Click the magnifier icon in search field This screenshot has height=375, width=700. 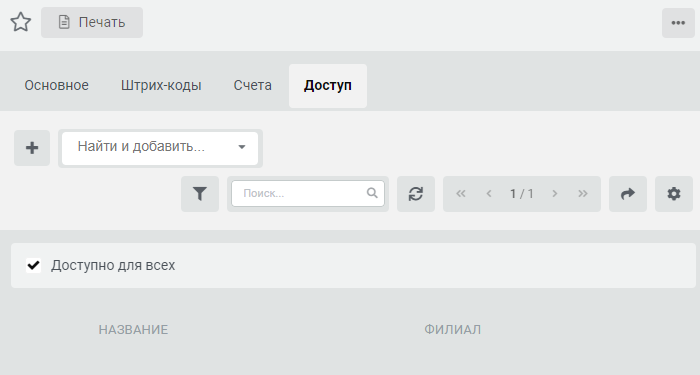click(x=372, y=193)
